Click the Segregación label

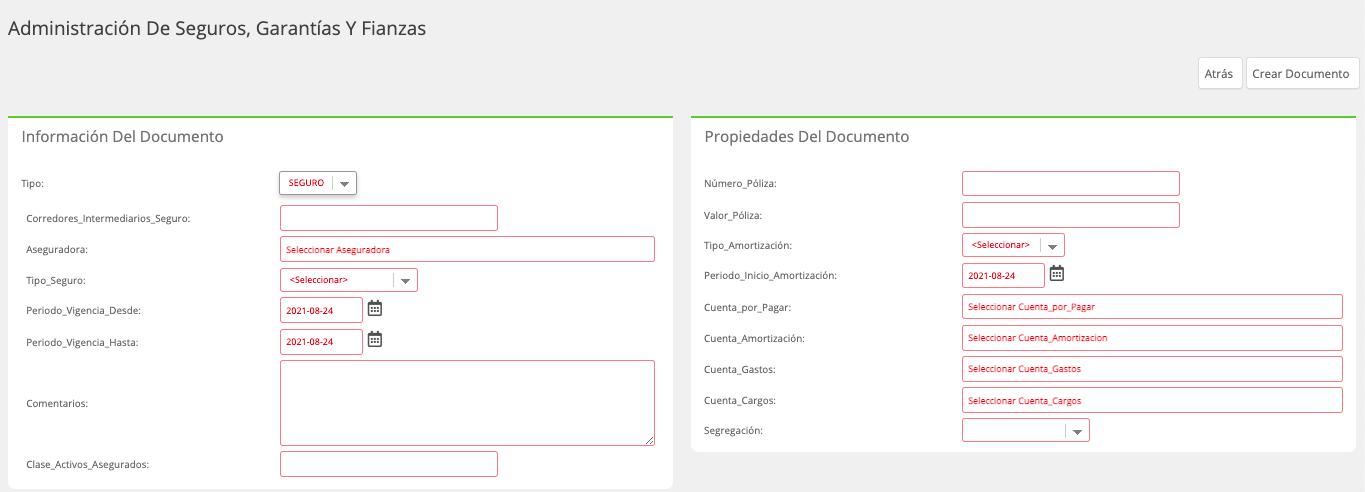click(x=733, y=430)
